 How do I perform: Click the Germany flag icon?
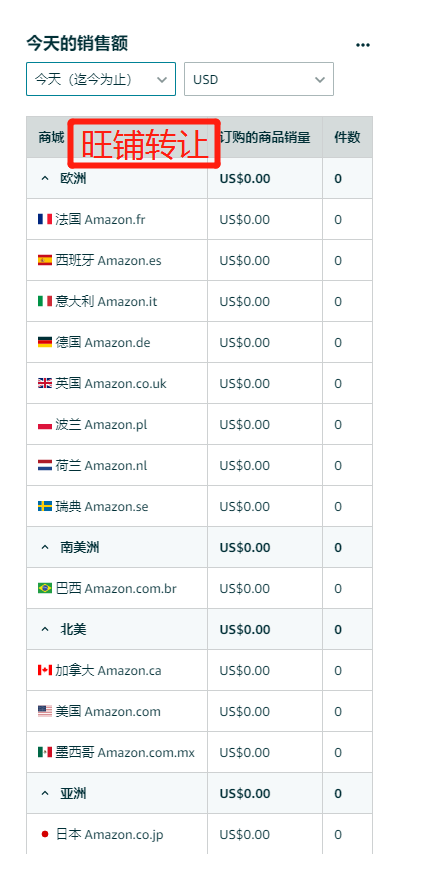[x=45, y=342]
